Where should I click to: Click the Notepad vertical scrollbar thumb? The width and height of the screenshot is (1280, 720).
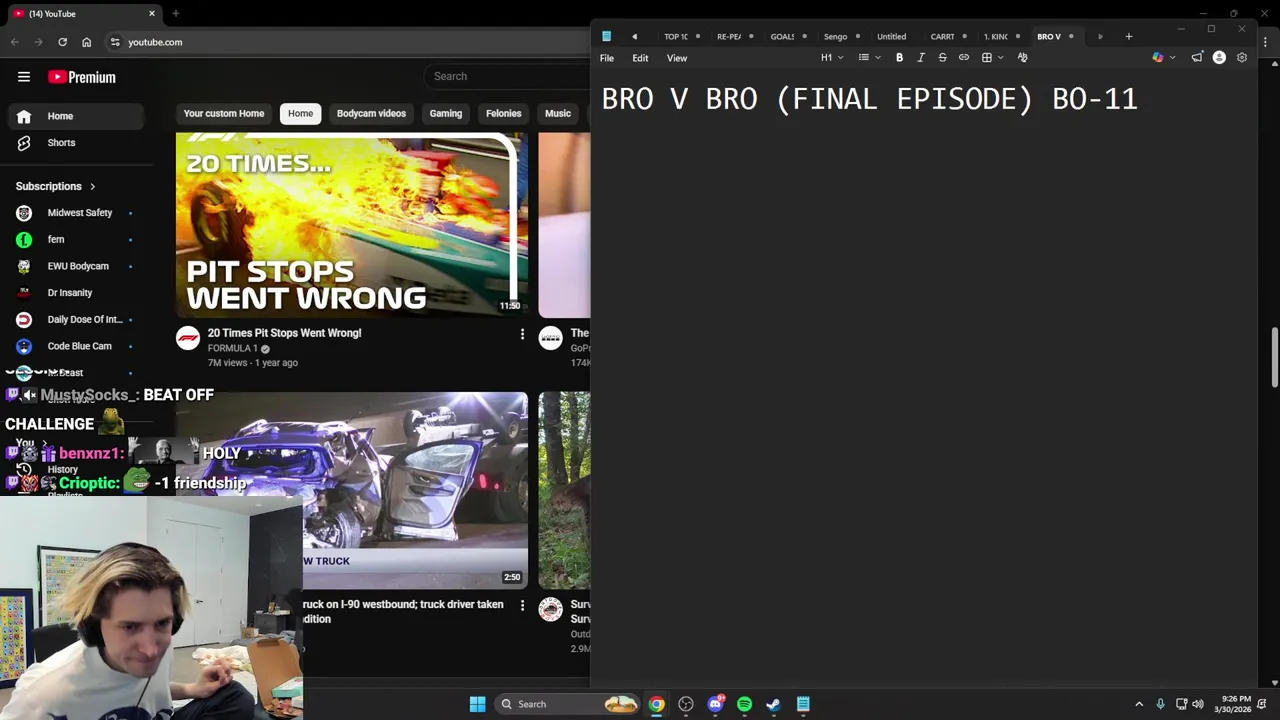click(1274, 357)
